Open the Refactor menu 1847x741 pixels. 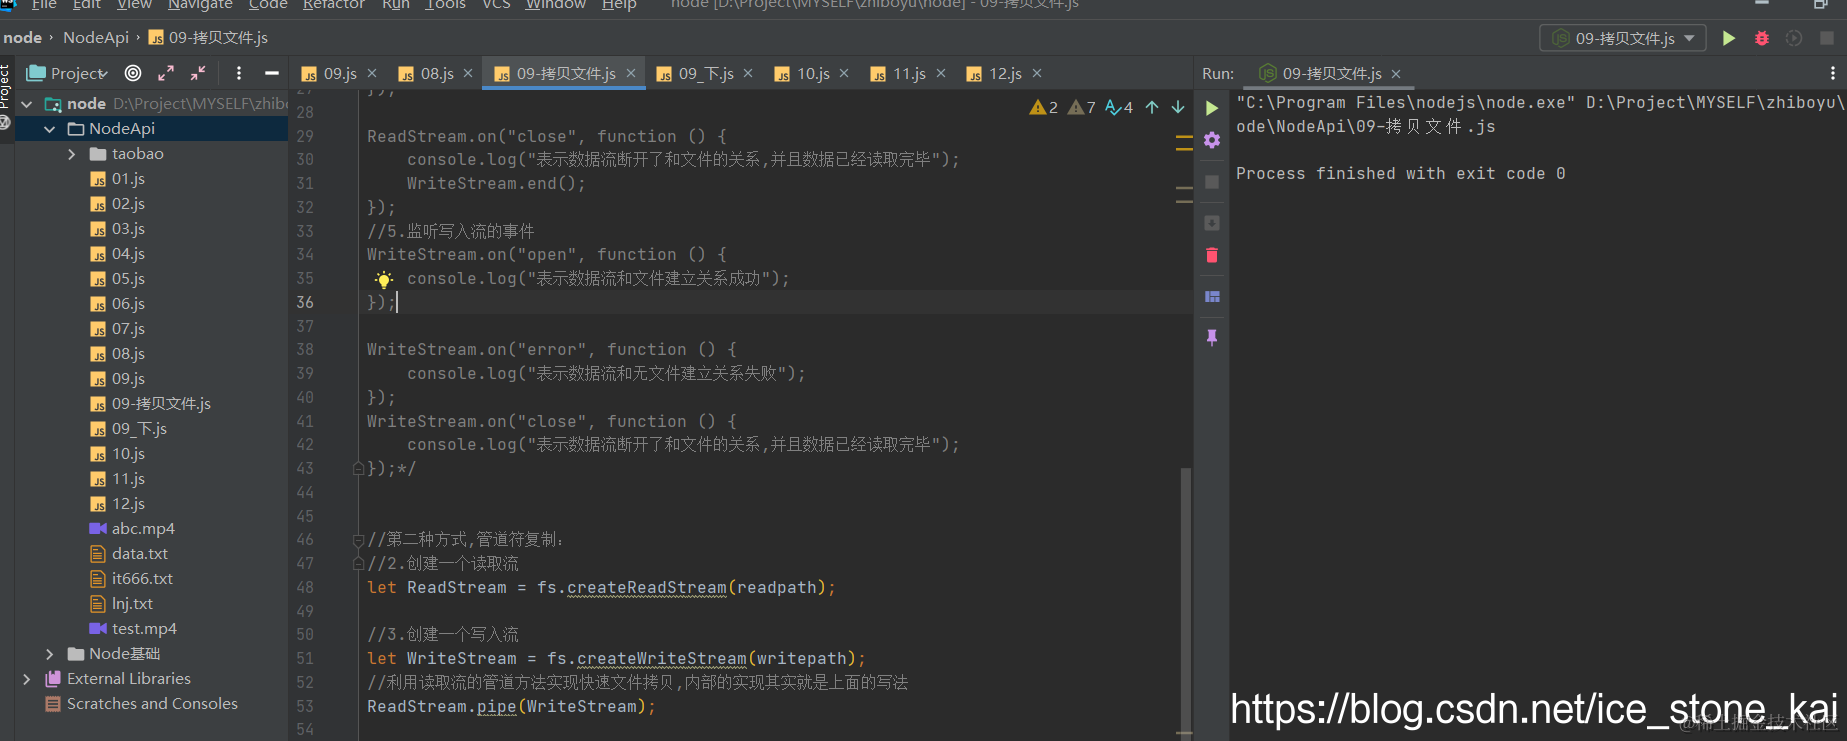coord(333,5)
